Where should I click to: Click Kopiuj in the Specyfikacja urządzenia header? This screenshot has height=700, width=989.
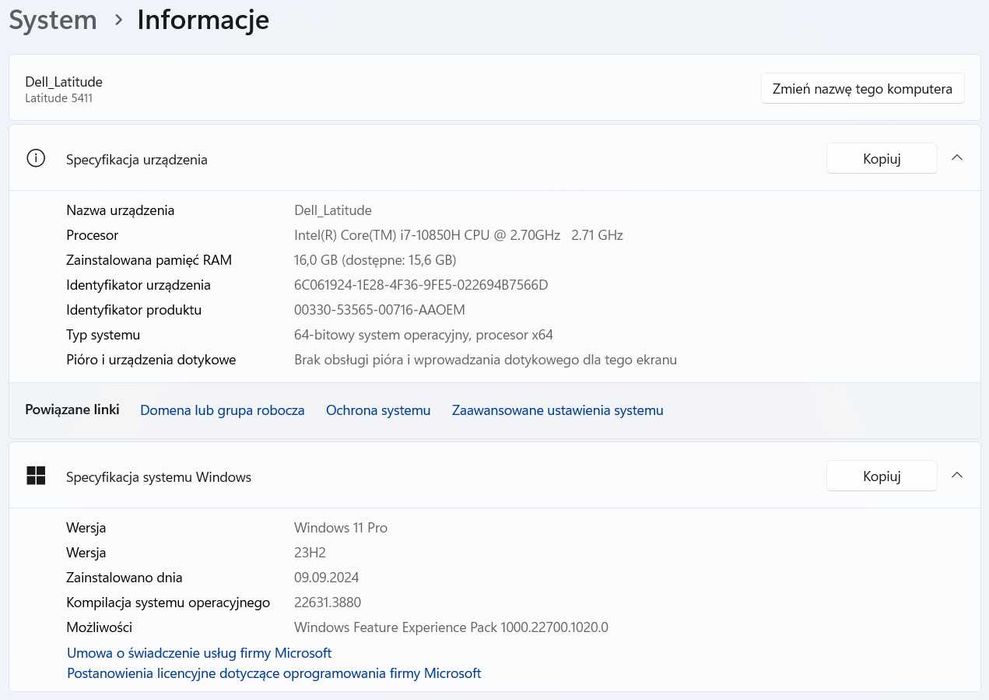click(881, 158)
